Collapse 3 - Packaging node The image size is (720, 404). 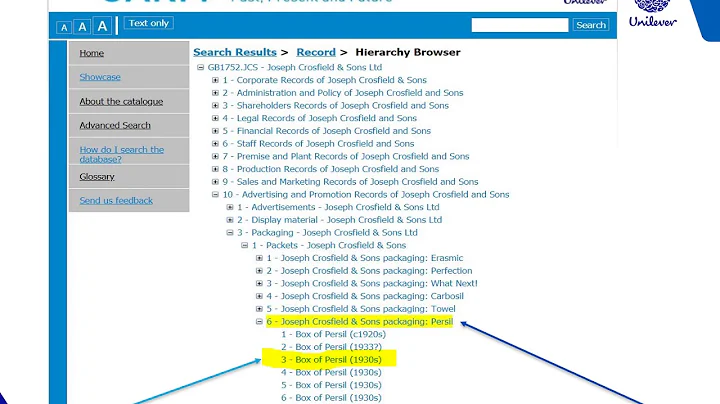[x=230, y=233]
